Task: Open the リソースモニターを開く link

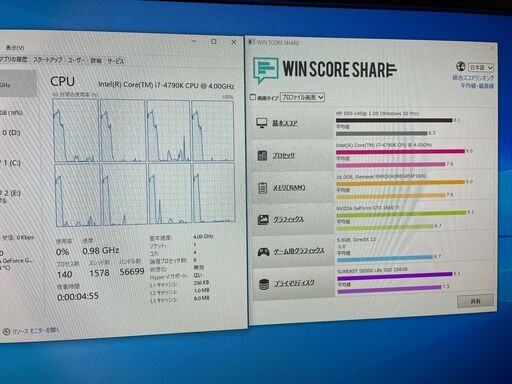Action: click(x=36, y=331)
